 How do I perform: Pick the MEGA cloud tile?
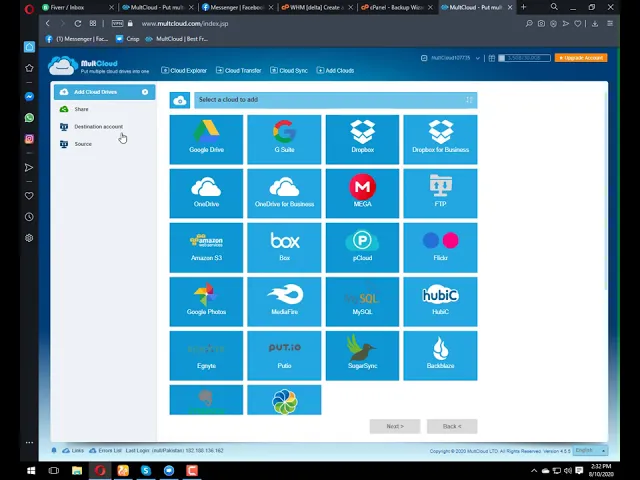pyautogui.click(x=362, y=193)
